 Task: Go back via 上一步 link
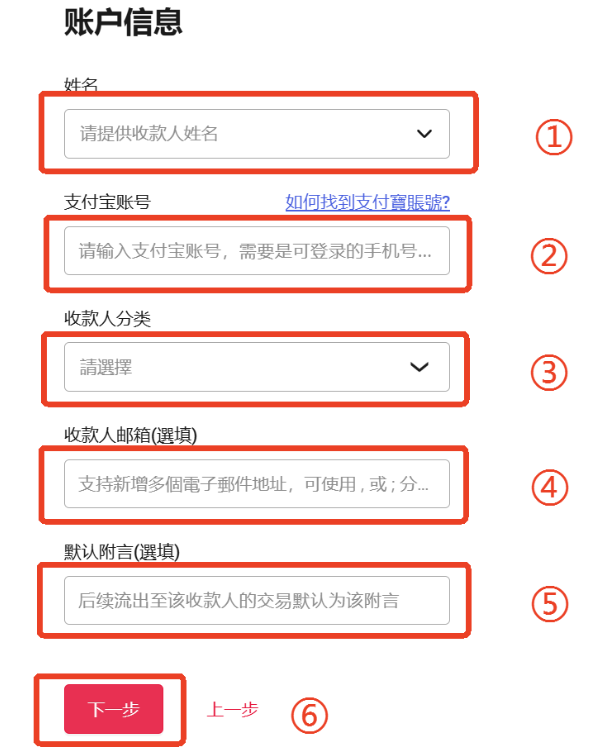click(232, 709)
